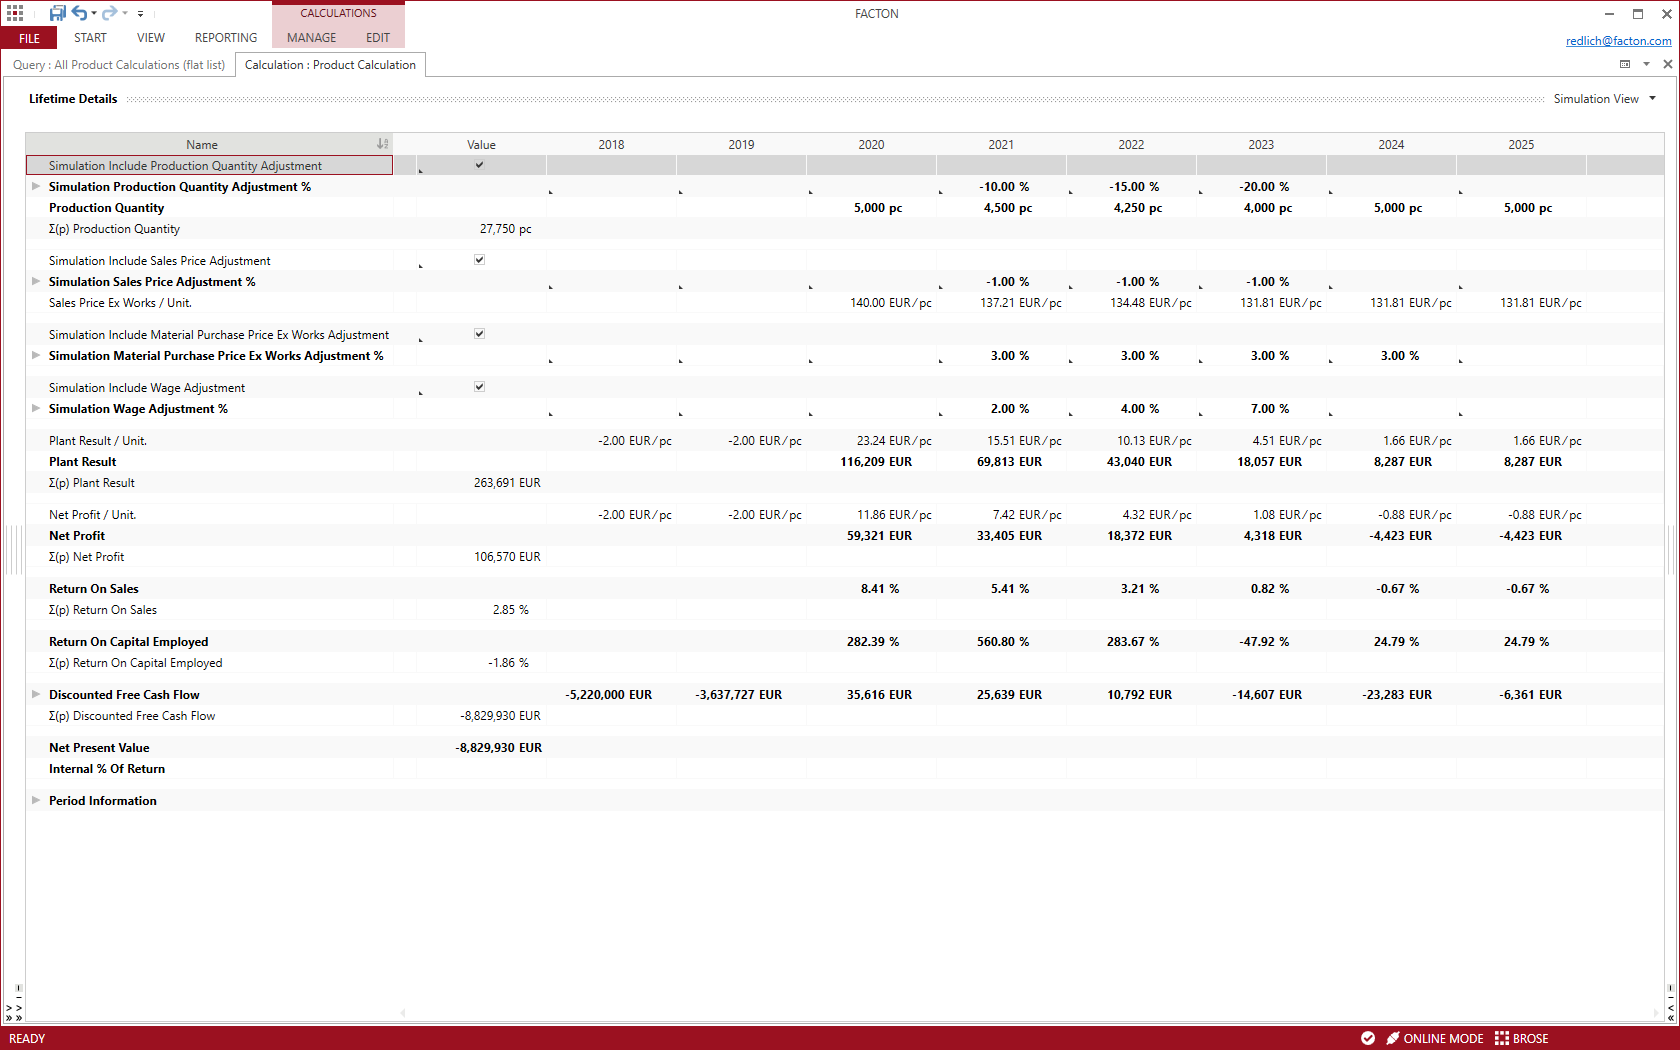The height and width of the screenshot is (1050, 1680).
Task: Click the 2018 Discounted Free Cash Flow value
Action: (608, 695)
